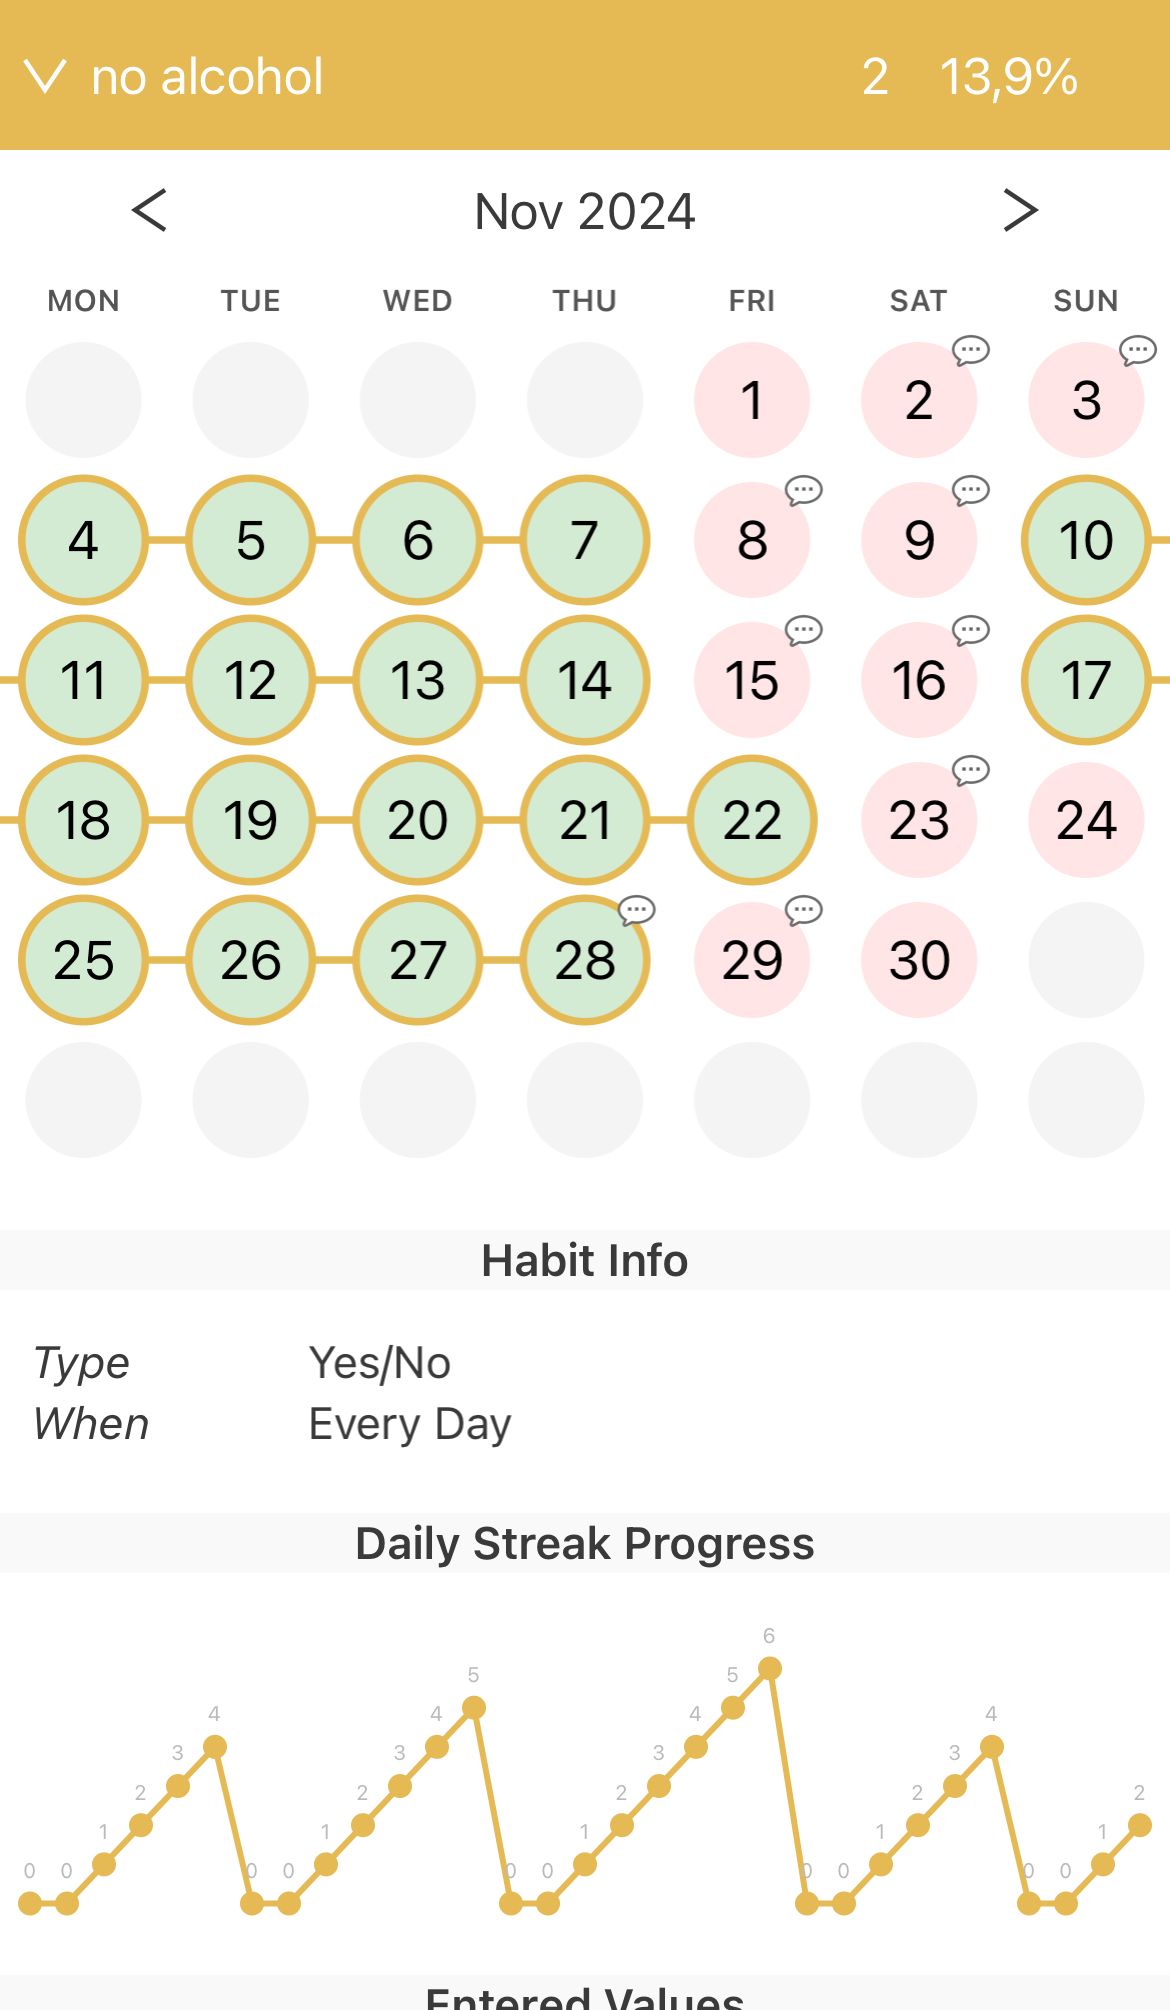Tap the note icon on November 8
Image resolution: width=1170 pixels, height=2010 pixels.
(803, 490)
